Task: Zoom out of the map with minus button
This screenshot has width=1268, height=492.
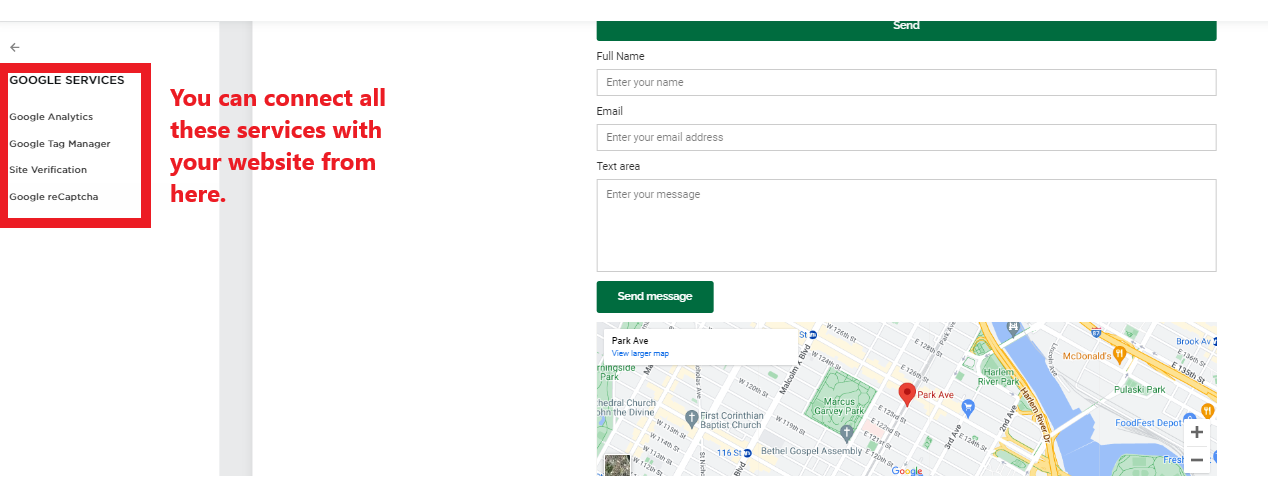Action: pos(1196,460)
